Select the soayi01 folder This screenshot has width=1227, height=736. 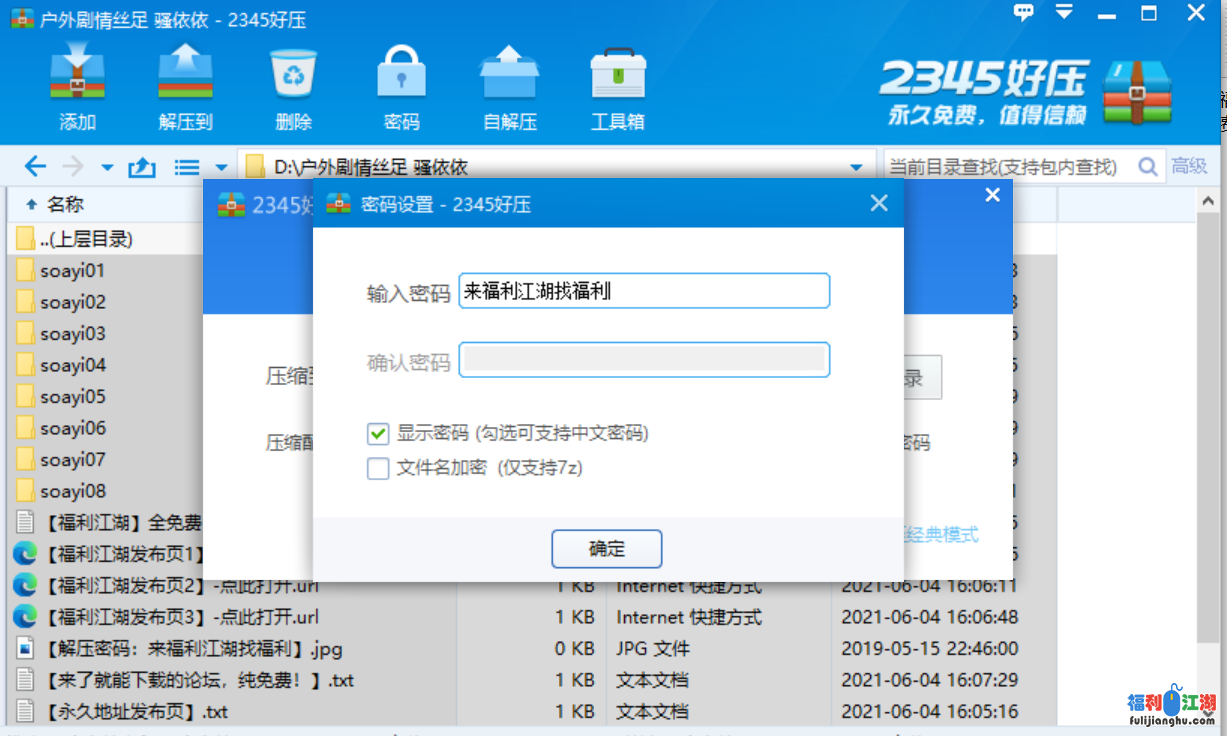(x=72, y=271)
